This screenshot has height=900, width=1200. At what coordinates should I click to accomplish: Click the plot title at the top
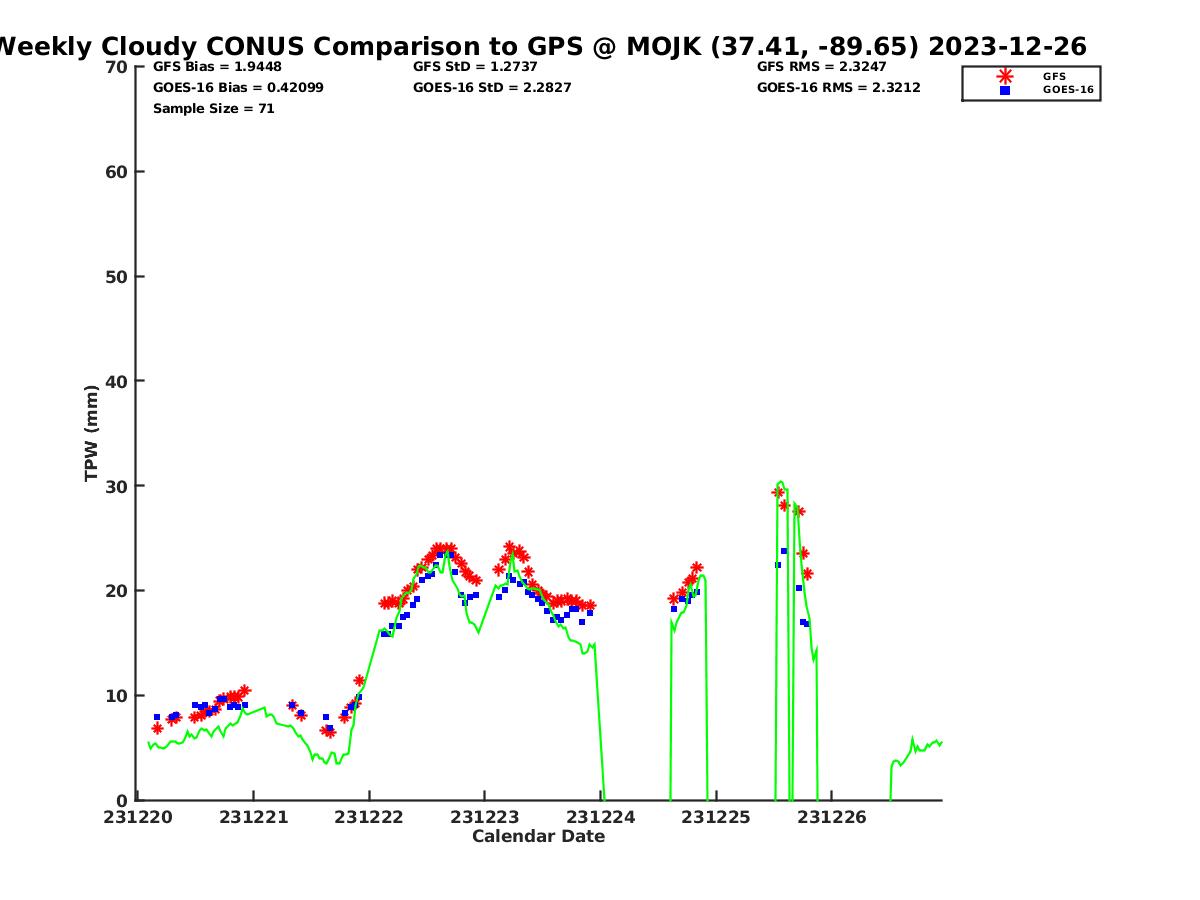(541, 46)
